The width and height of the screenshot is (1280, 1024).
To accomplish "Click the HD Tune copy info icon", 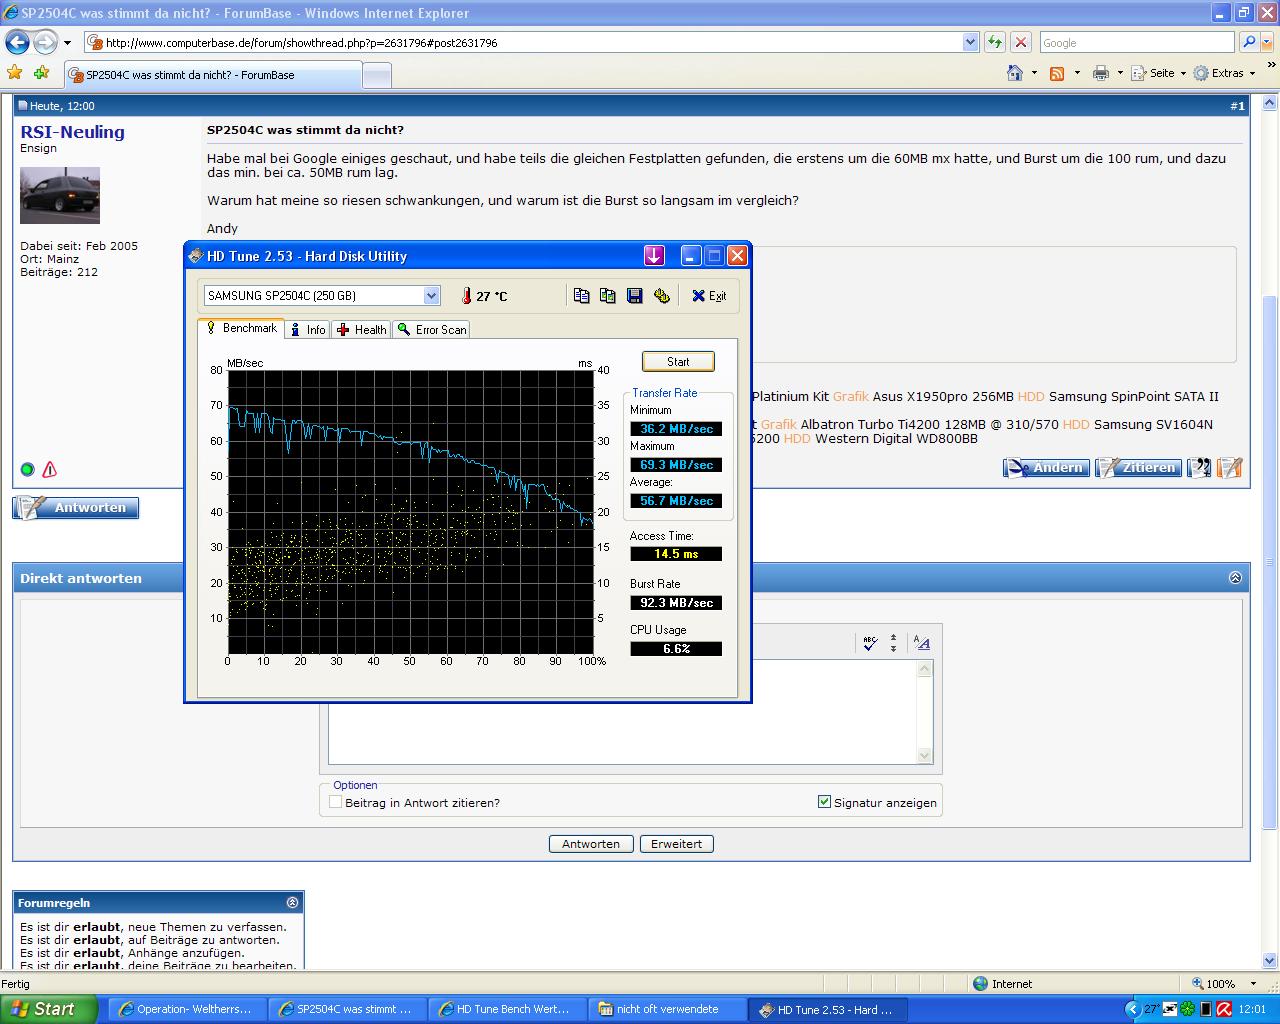I will 581,295.
